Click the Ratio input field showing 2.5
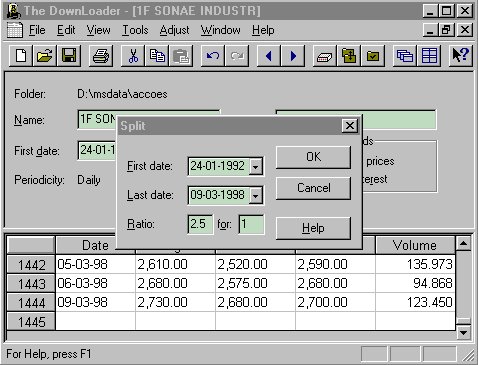 [200, 224]
